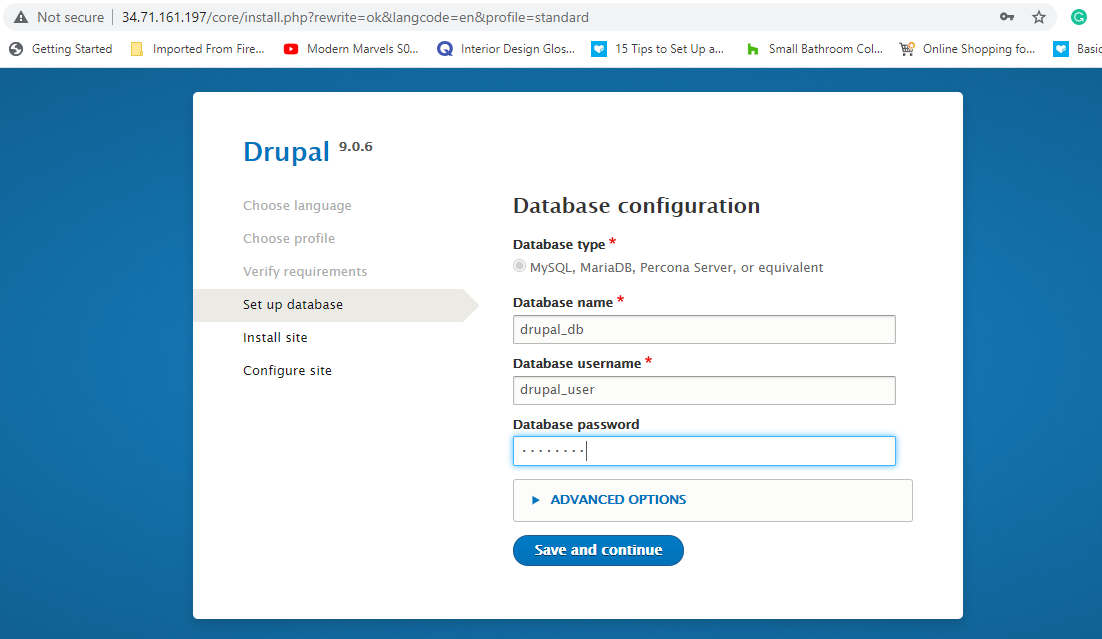Open the Grammarly extension icon
Screen dimensions: 1102x639
[1078, 17]
